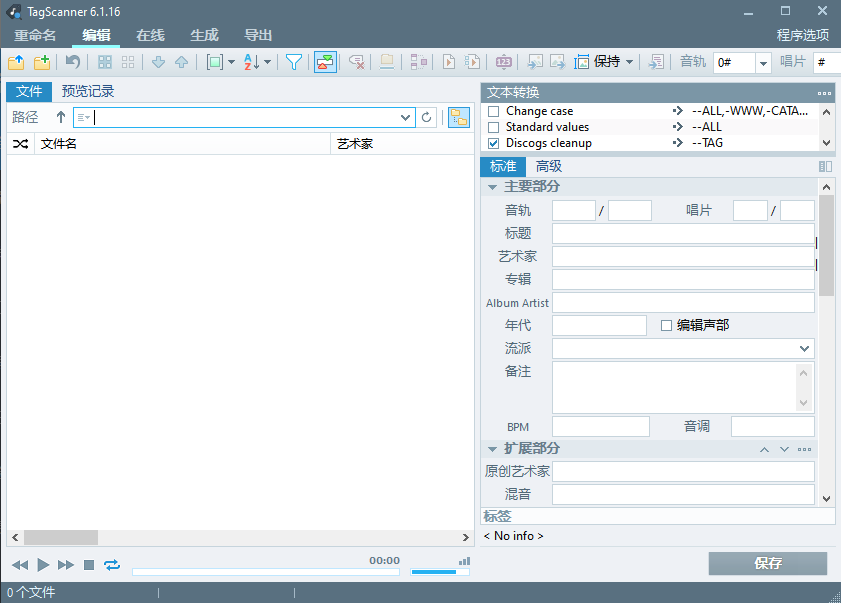Open the 在线 menu
841x603 pixels.
(x=150, y=35)
